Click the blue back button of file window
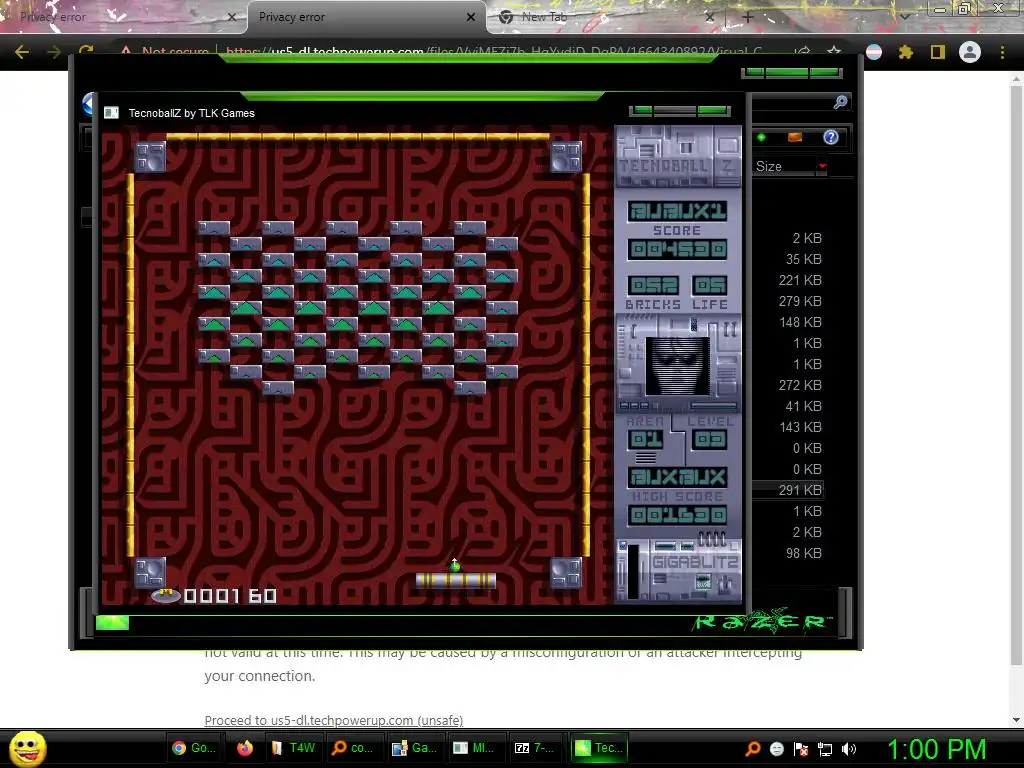The height and width of the screenshot is (768, 1024). pyautogui.click(x=89, y=104)
